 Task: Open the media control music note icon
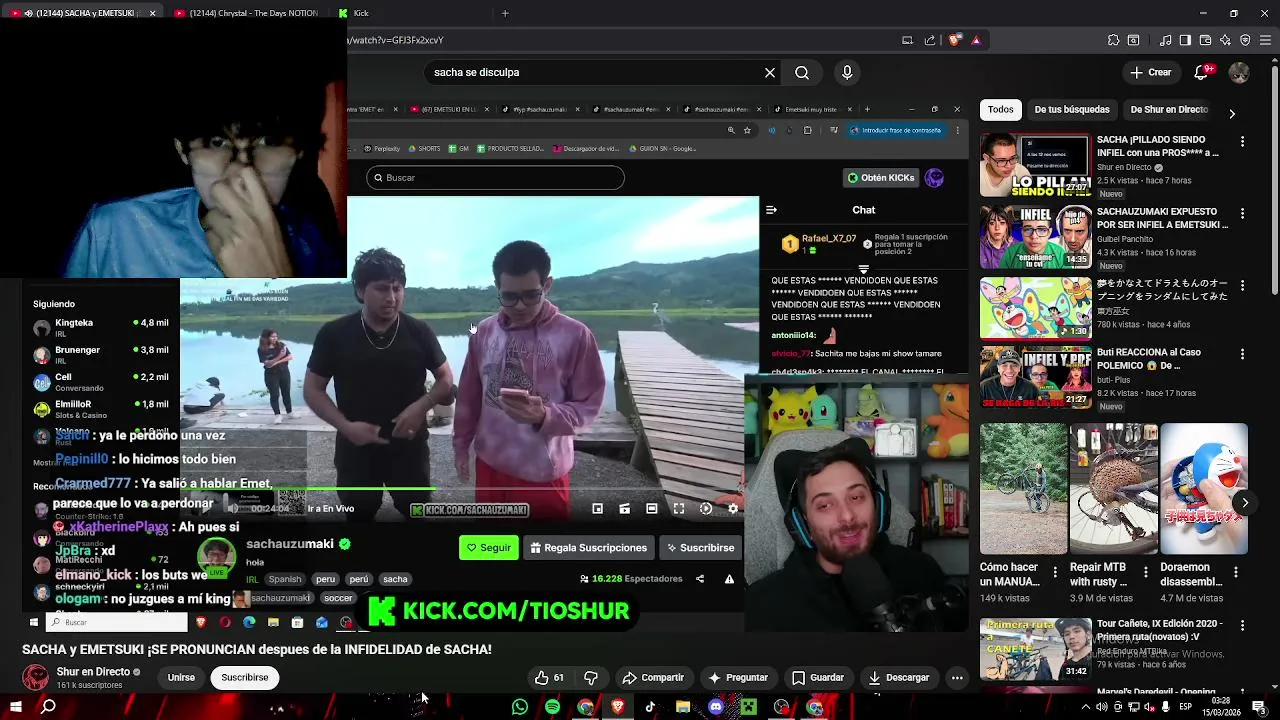1165,40
